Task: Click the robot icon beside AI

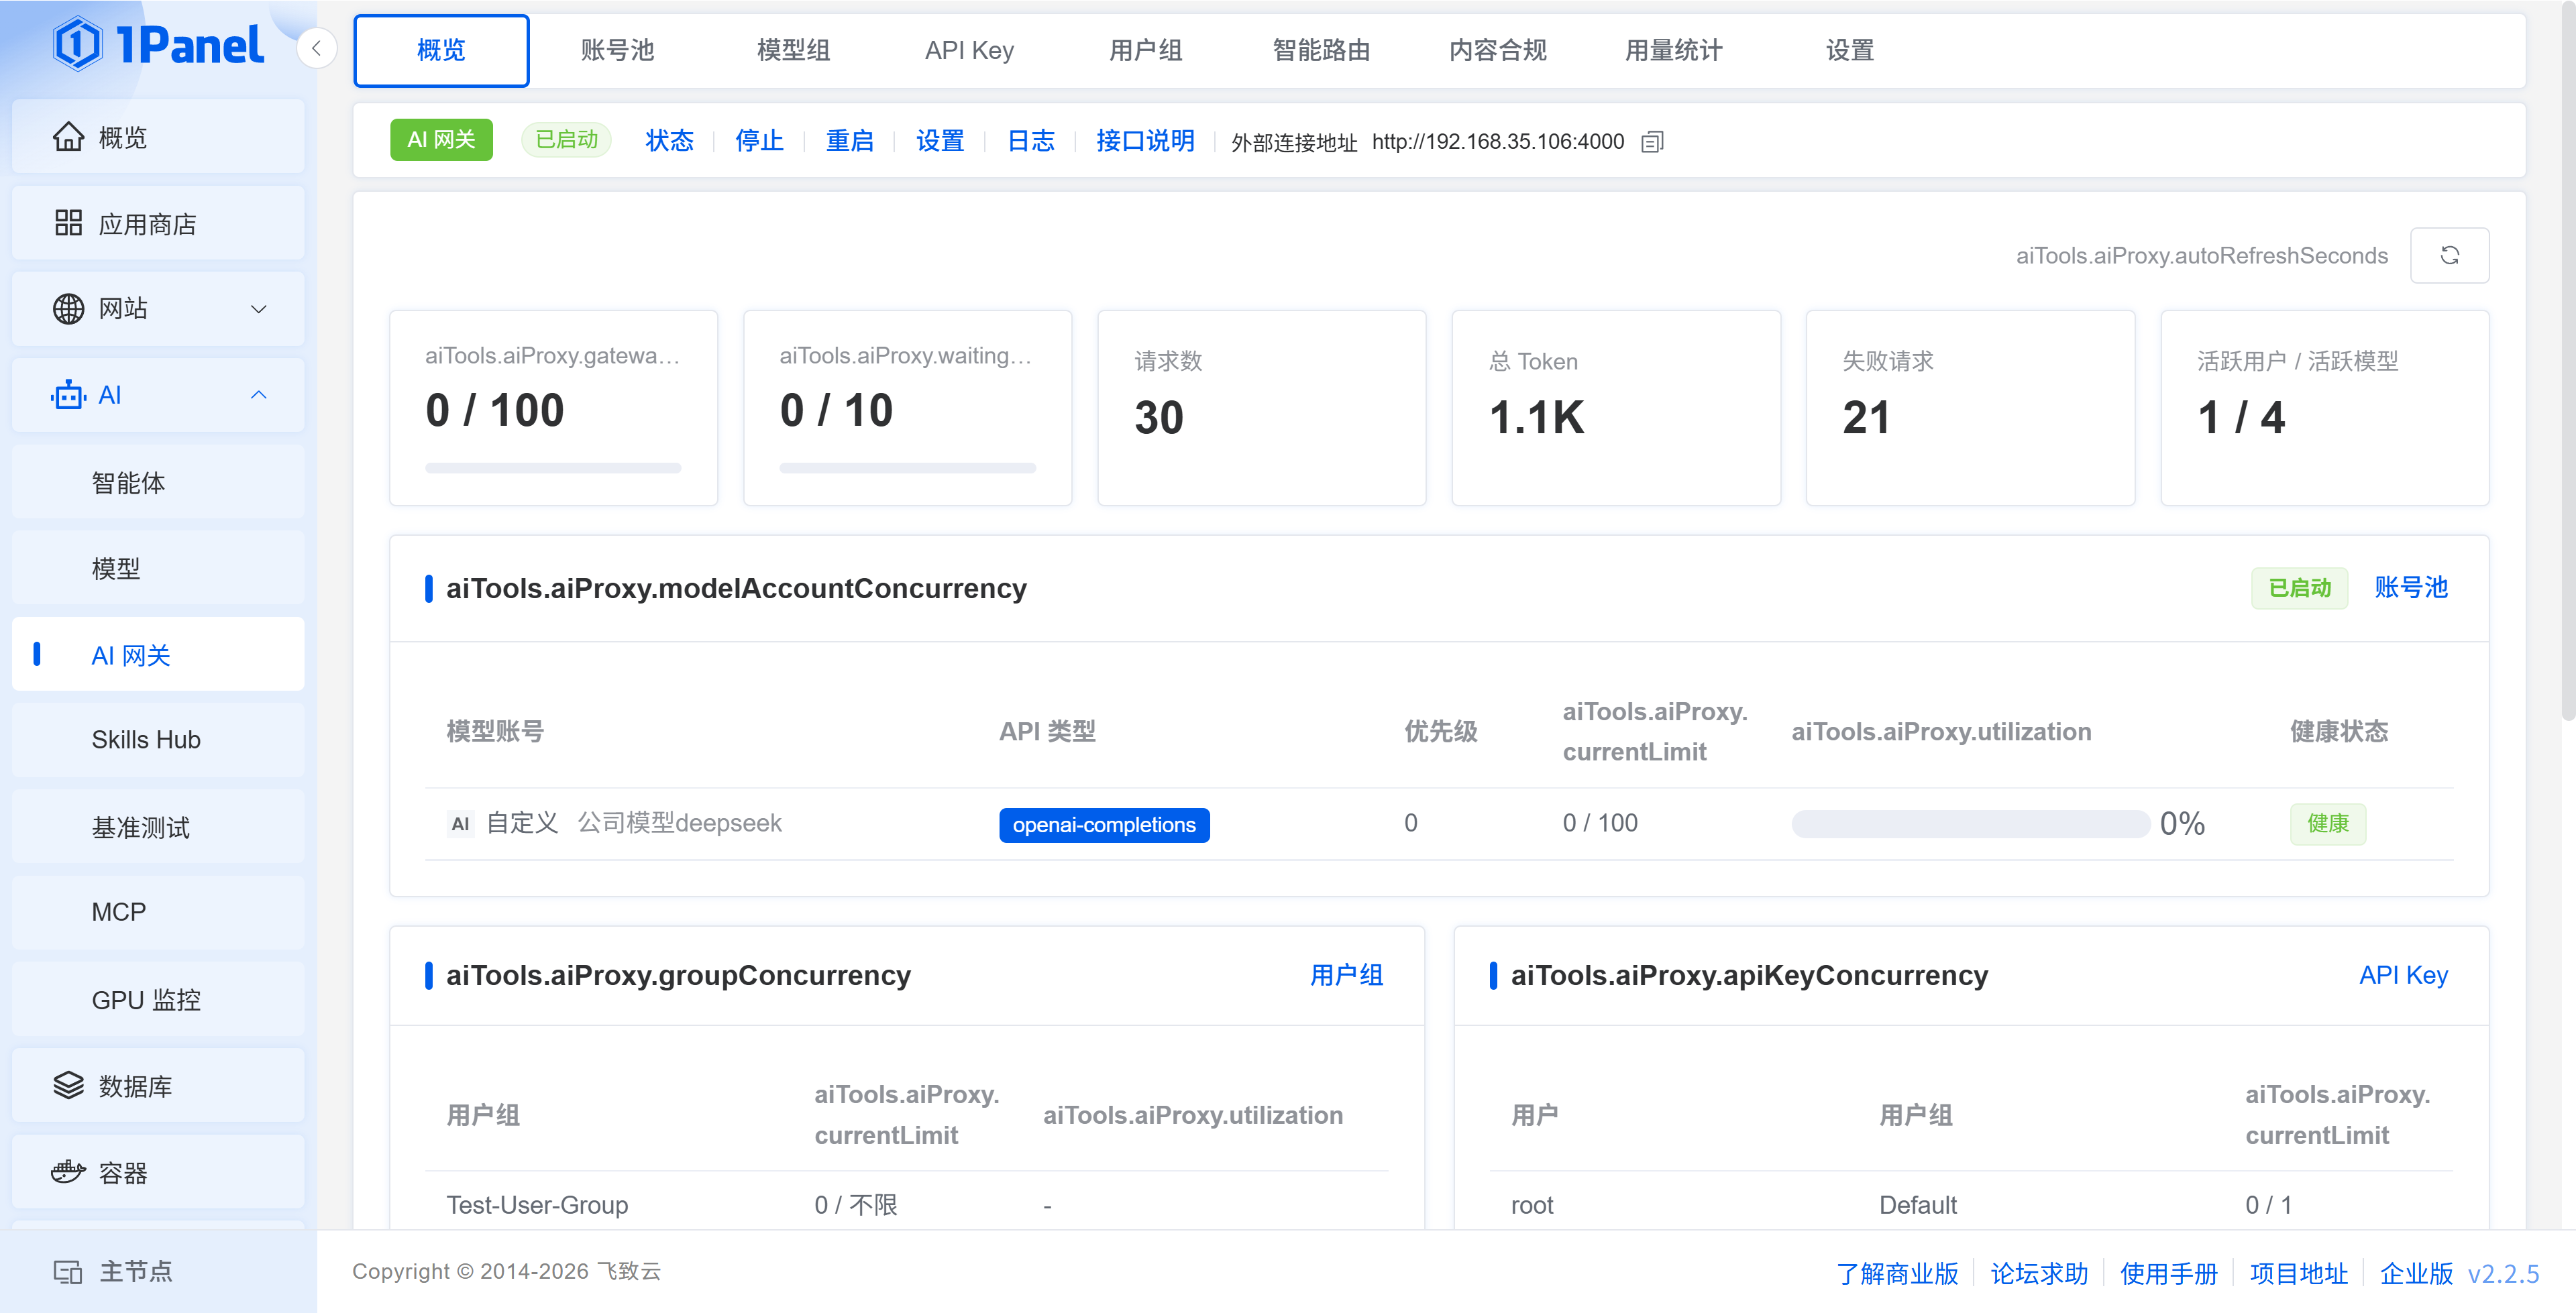Action: click(68, 395)
